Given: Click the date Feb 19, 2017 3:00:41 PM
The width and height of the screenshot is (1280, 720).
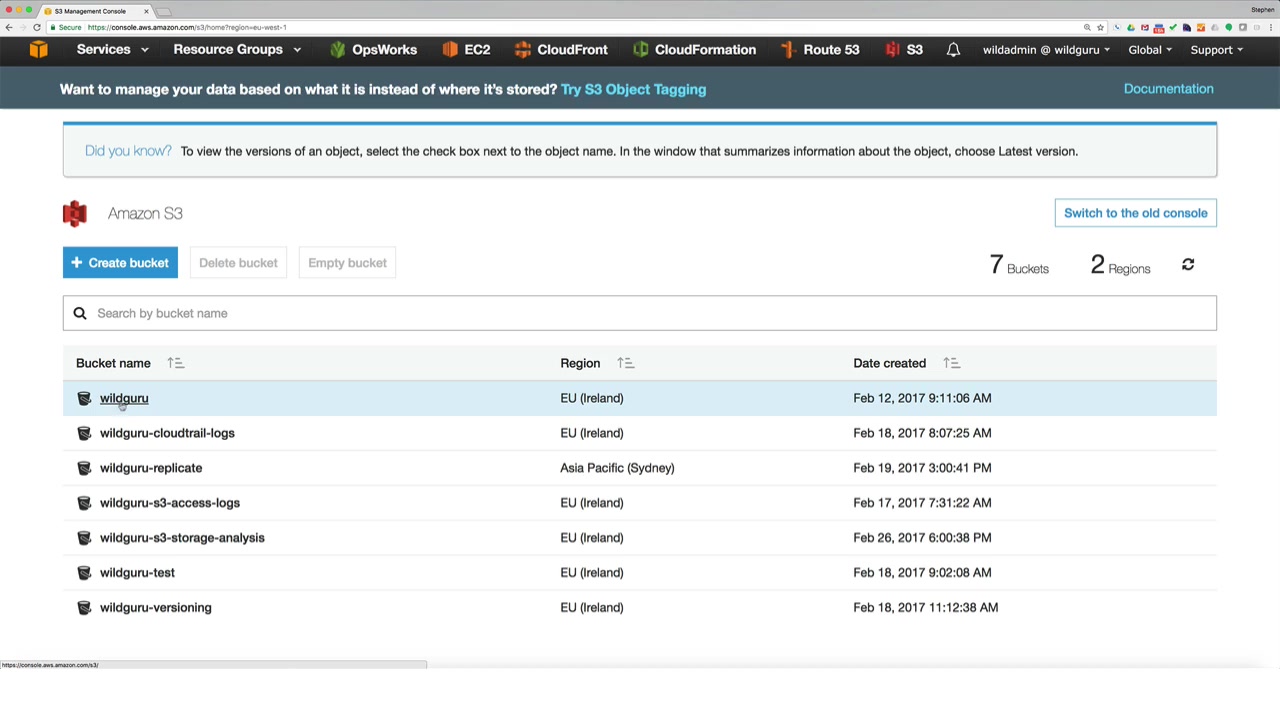Looking at the screenshot, I should [922, 468].
